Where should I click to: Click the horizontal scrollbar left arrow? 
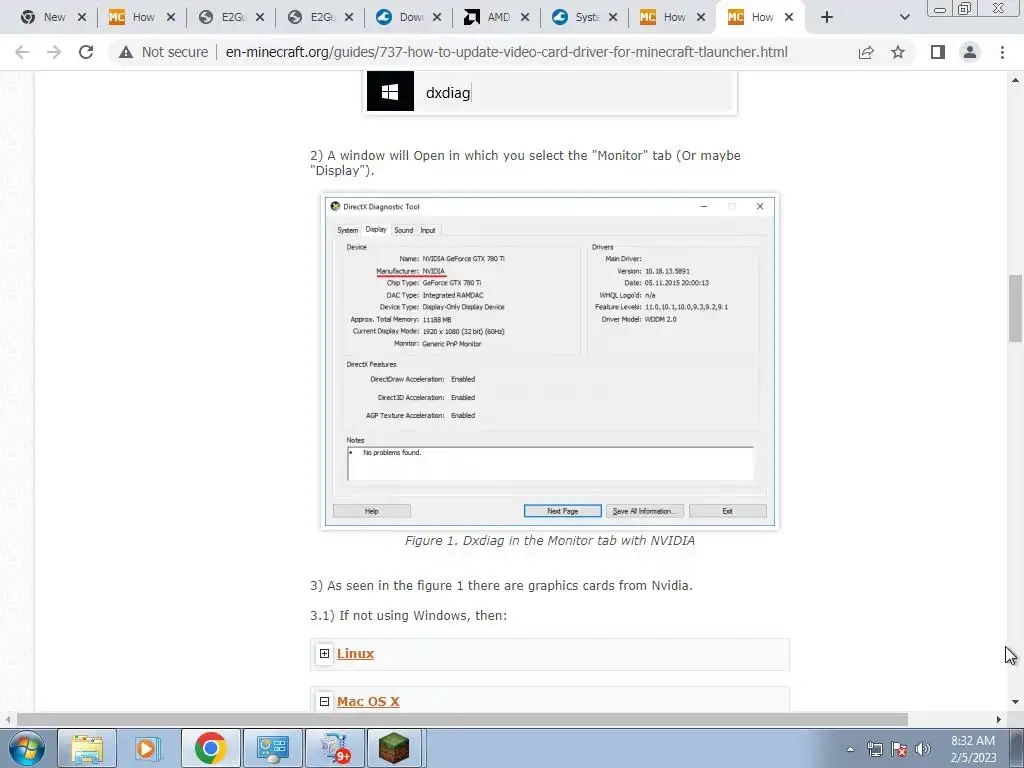(x=8, y=720)
